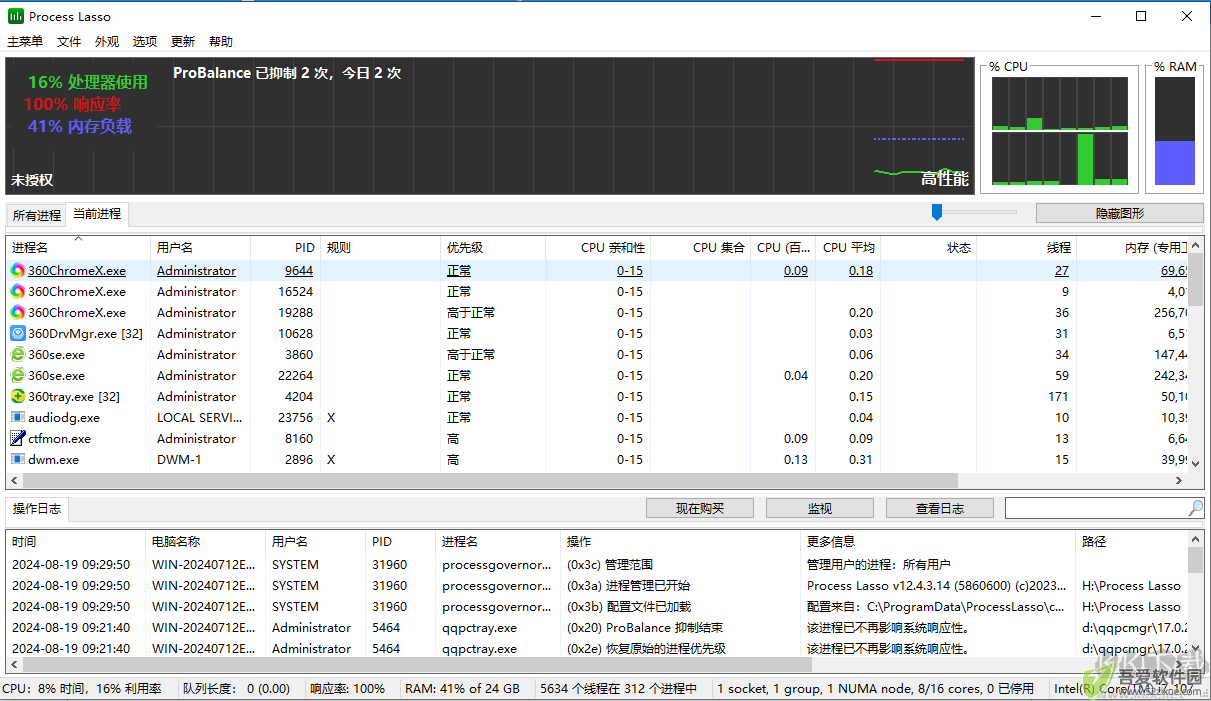The height and width of the screenshot is (701, 1211).
Task: Open the 主菜单 menu
Action: tap(25, 41)
